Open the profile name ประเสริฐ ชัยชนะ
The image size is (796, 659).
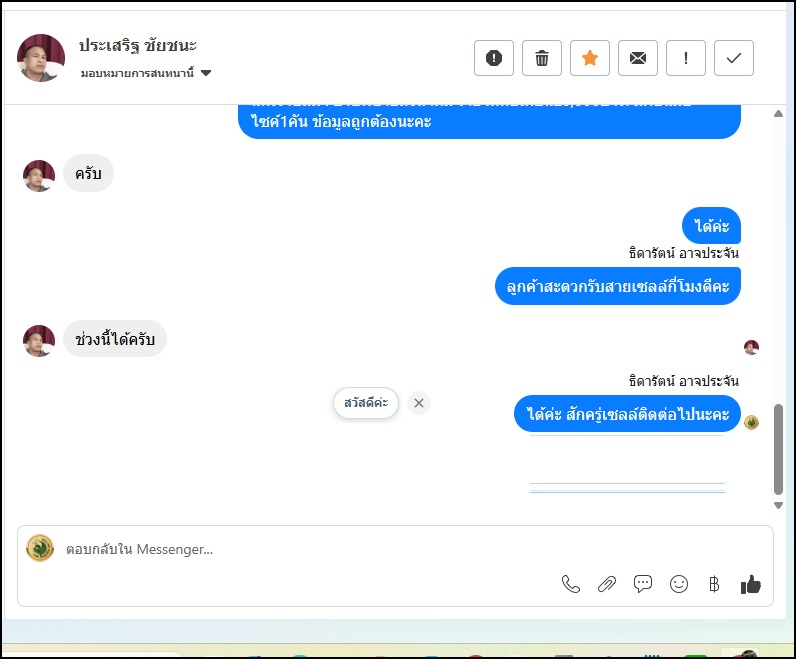[x=138, y=46]
